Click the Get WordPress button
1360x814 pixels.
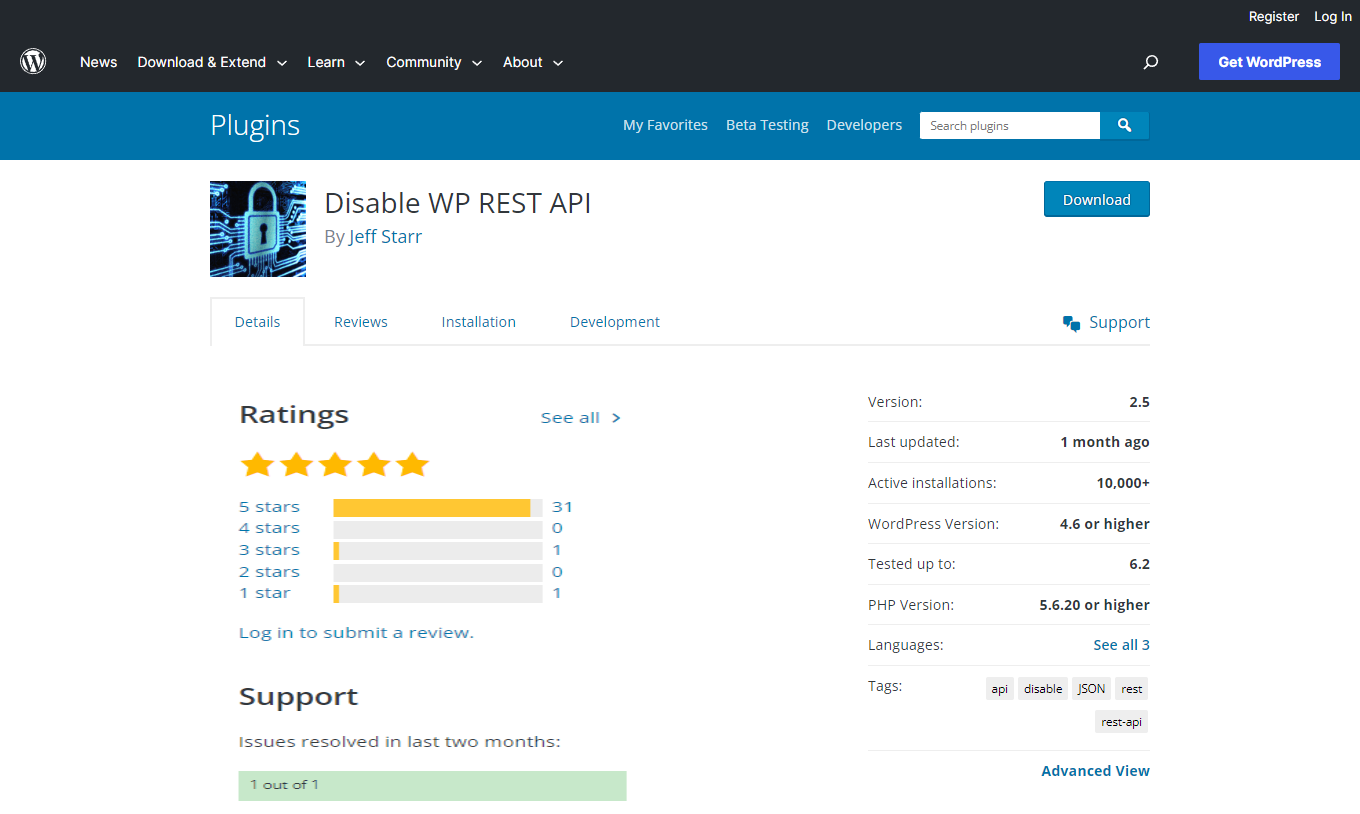[1270, 62]
